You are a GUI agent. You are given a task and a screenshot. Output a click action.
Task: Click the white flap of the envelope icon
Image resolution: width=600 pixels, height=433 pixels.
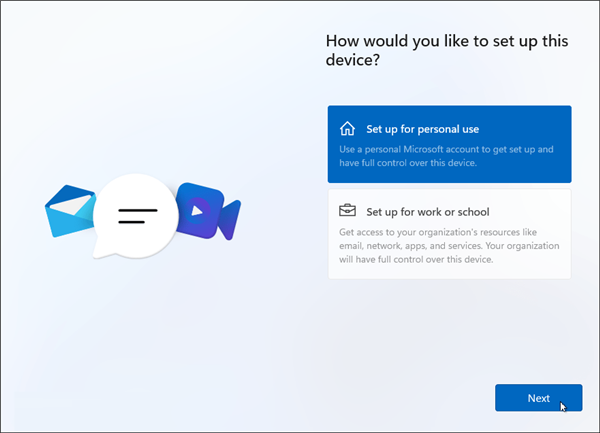[71, 205]
